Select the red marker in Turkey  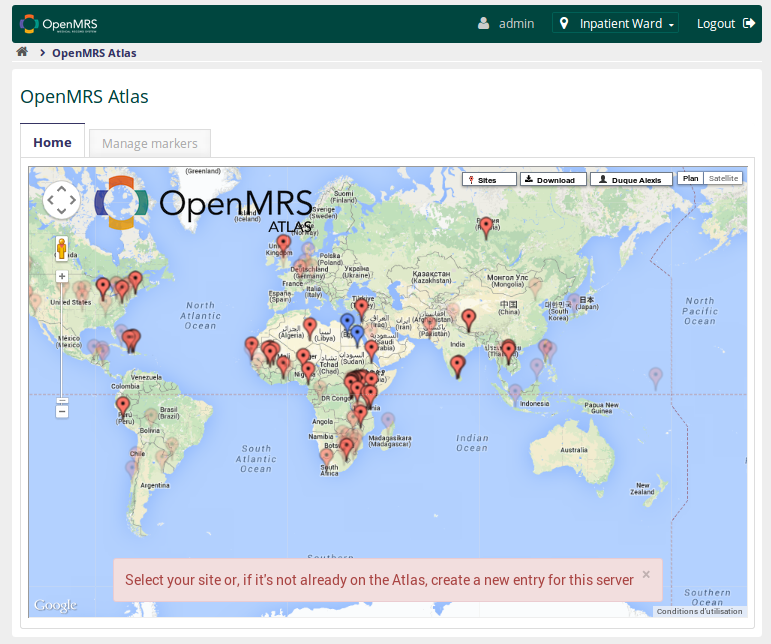362,310
